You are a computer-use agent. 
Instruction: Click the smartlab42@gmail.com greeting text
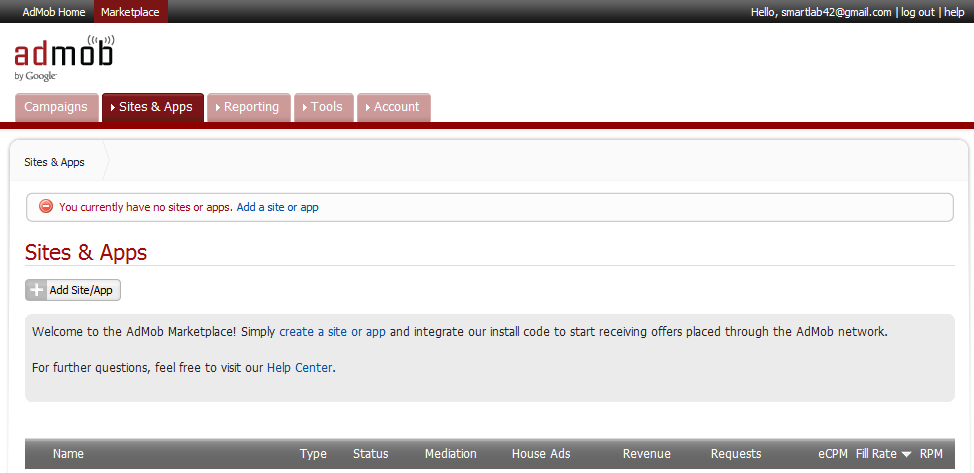click(821, 12)
